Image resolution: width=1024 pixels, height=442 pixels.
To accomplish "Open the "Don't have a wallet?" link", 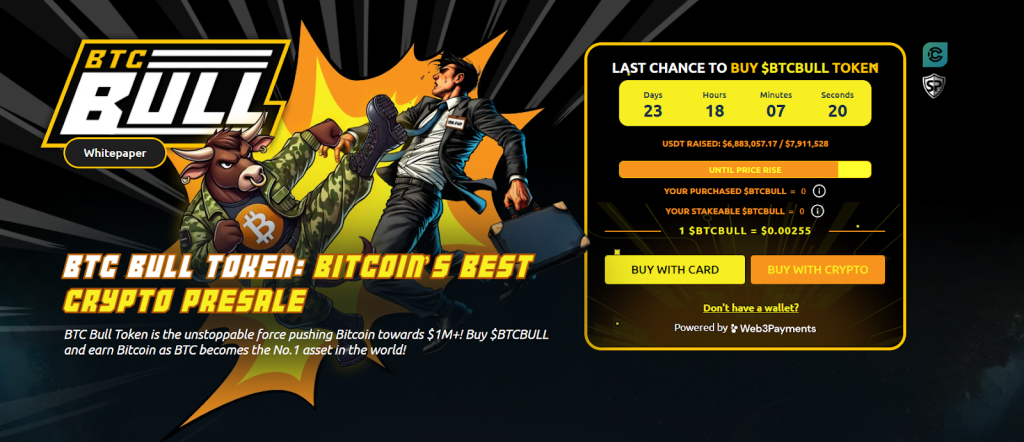I will pos(750,308).
